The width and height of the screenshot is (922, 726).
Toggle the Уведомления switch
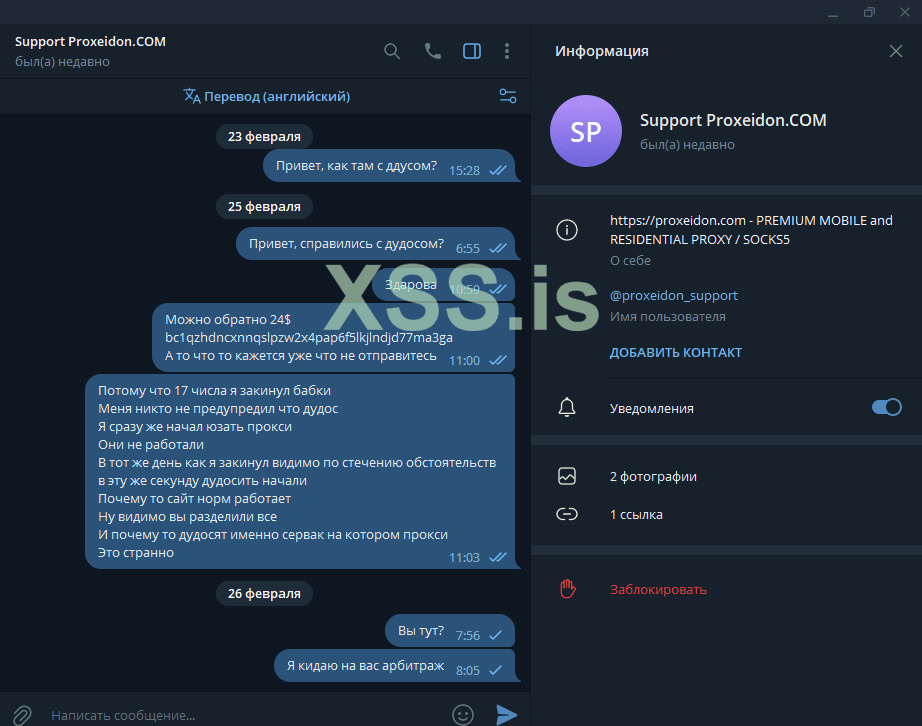click(x=887, y=407)
